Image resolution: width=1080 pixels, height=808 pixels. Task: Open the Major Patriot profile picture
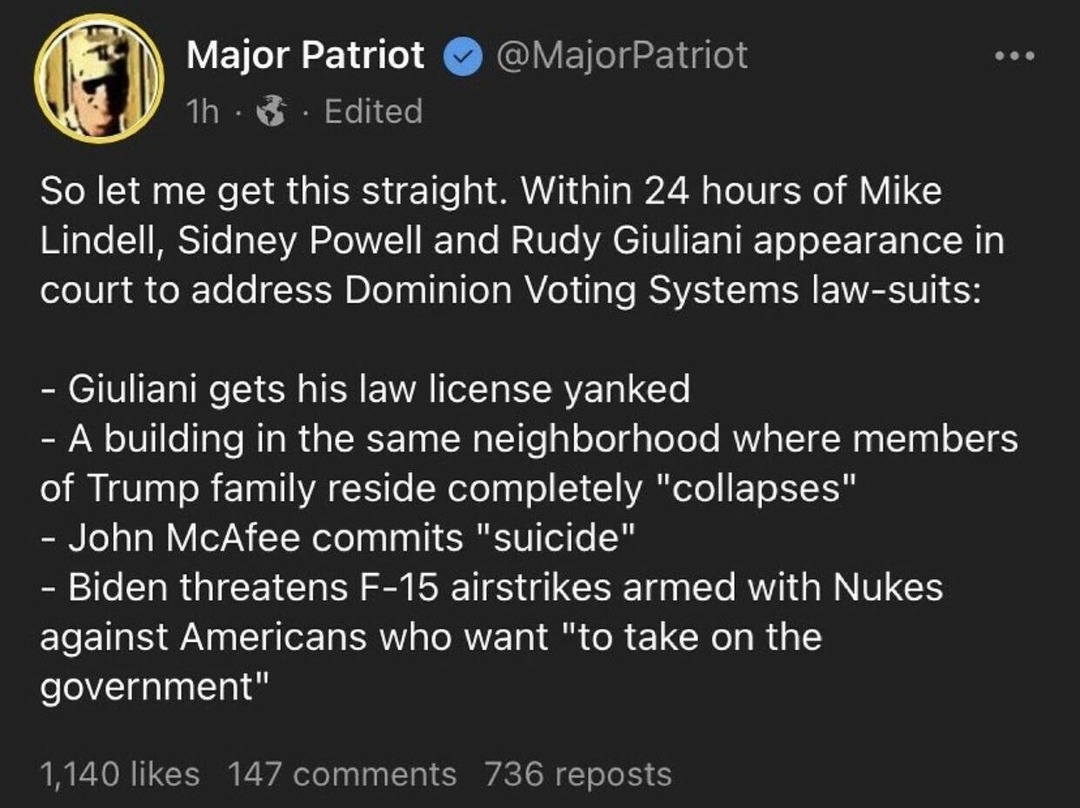pos(98,78)
